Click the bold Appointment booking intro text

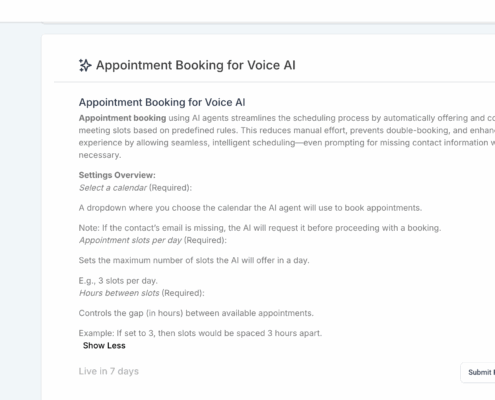click(122, 118)
